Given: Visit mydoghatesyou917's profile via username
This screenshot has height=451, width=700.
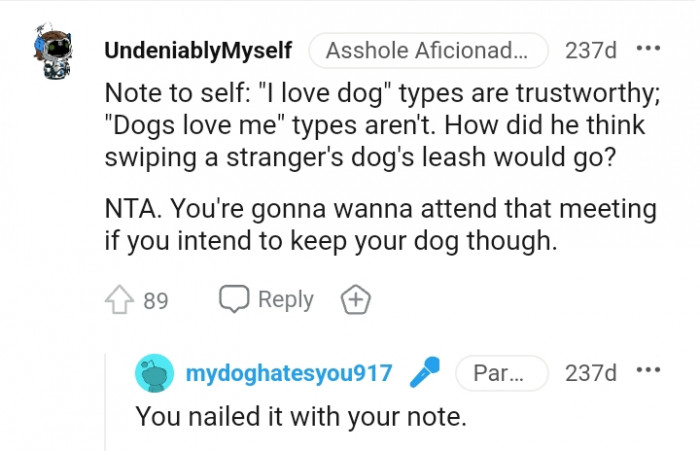Looking at the screenshot, I should coord(289,374).
